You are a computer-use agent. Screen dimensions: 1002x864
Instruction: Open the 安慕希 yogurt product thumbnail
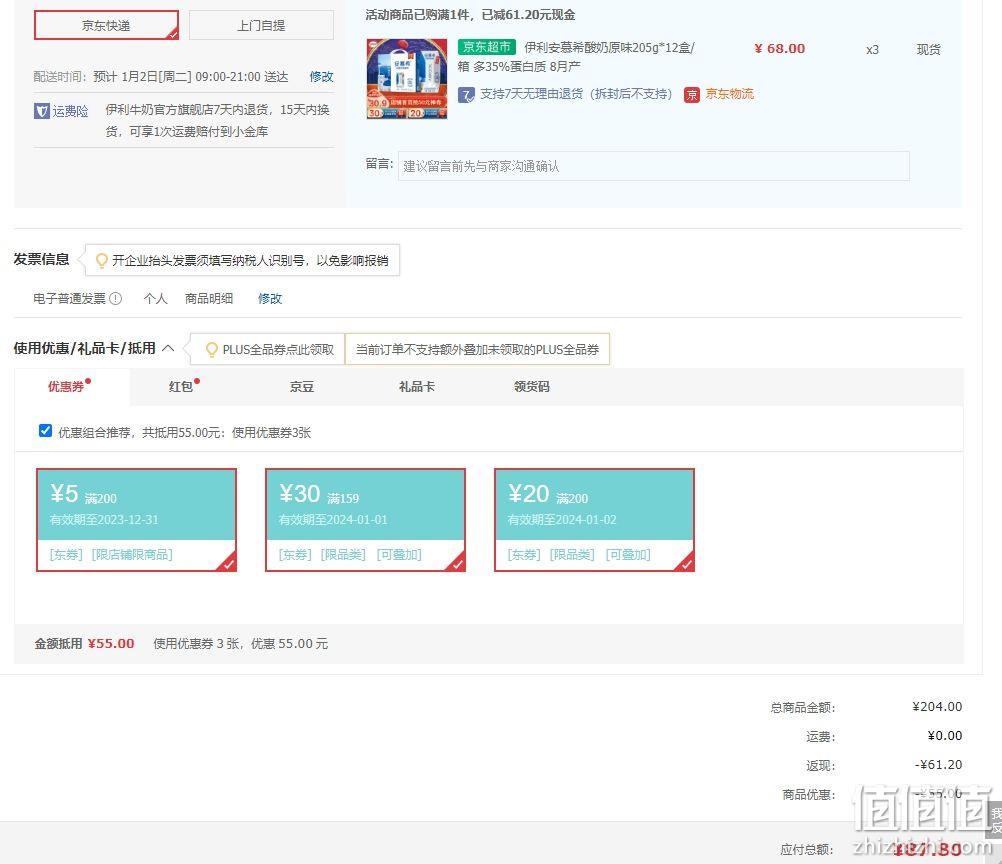(x=407, y=79)
